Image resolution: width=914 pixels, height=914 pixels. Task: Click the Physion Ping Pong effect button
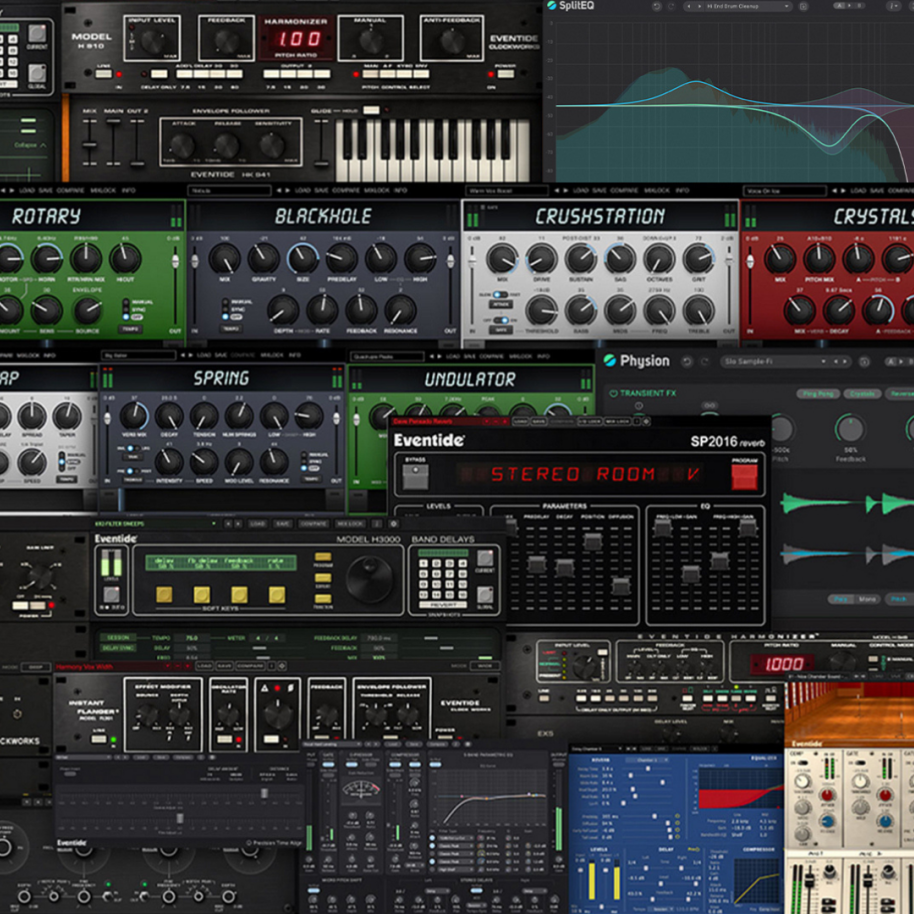point(818,394)
